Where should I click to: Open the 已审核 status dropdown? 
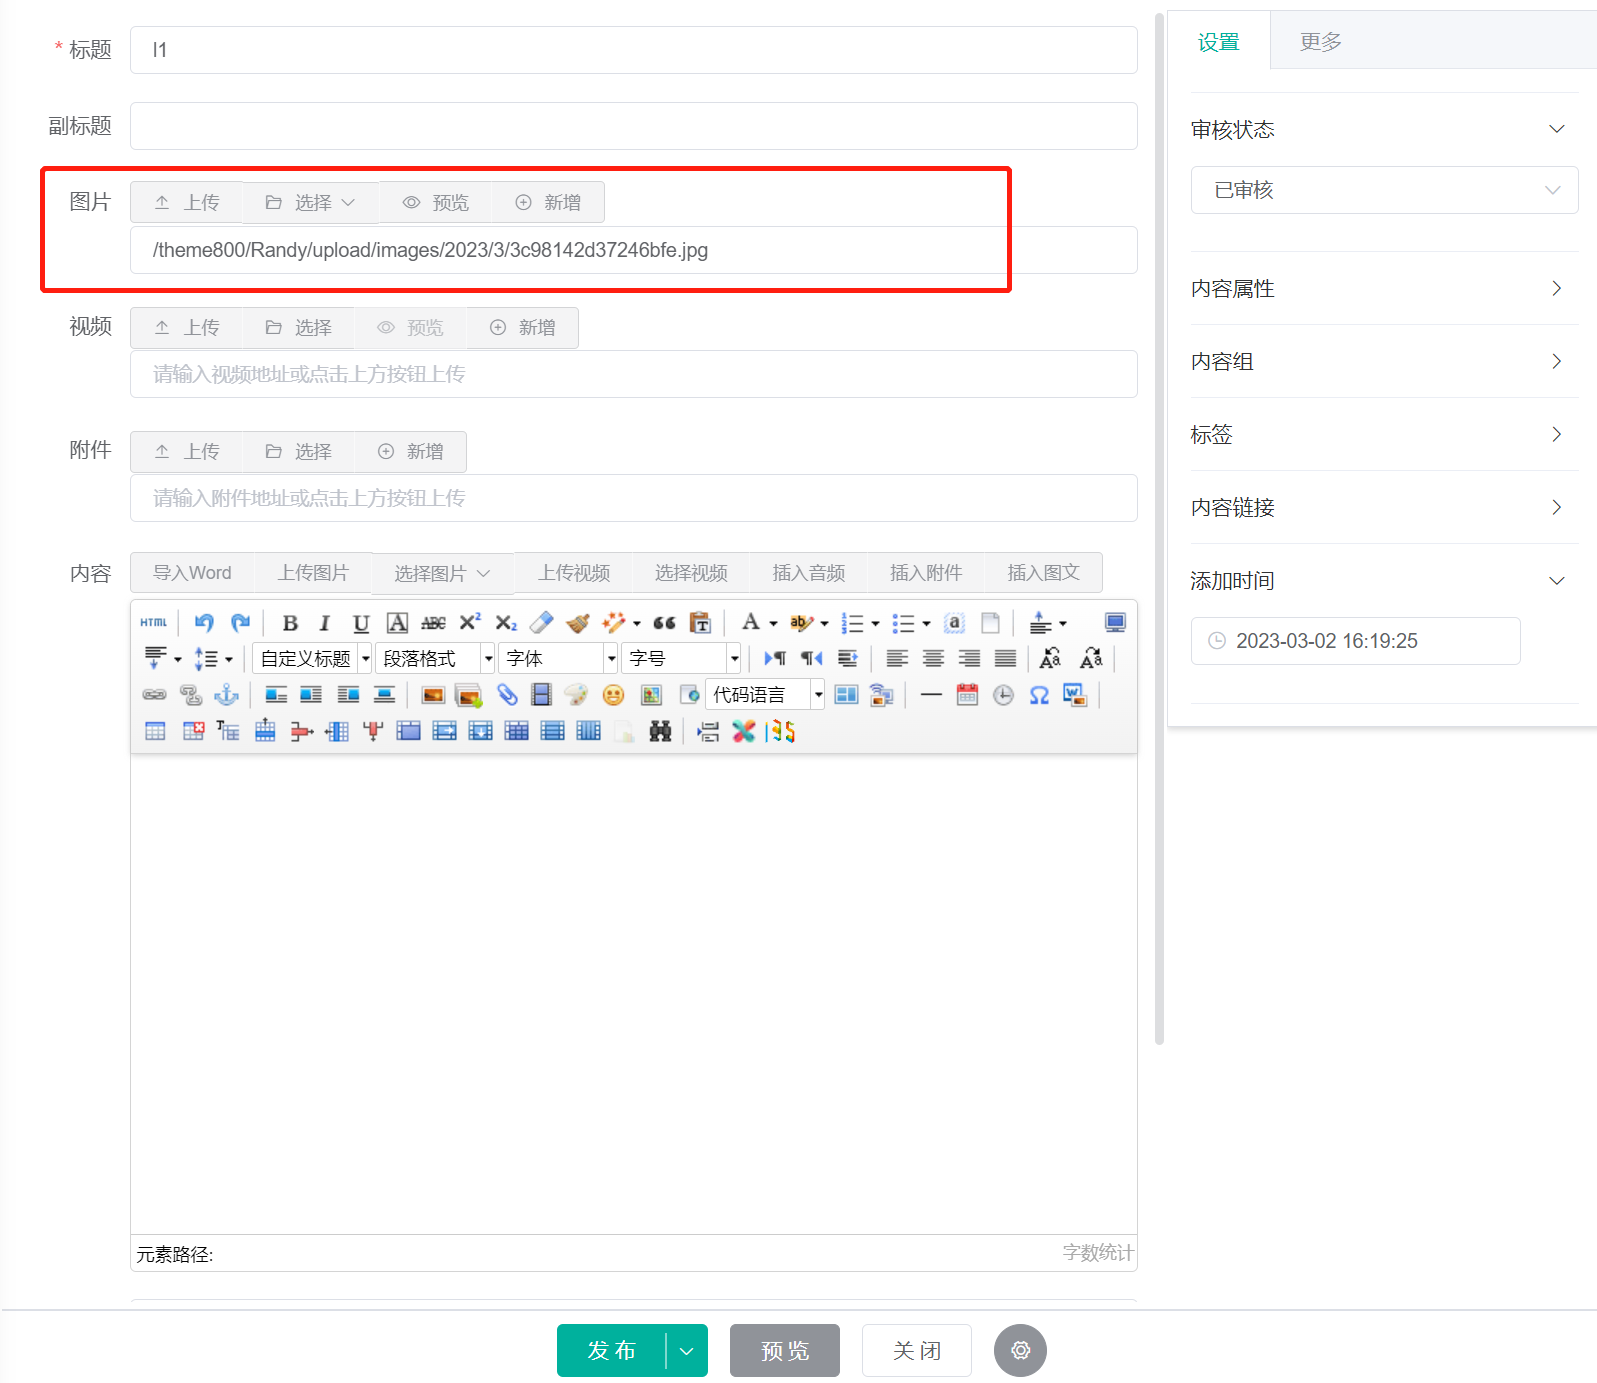(1384, 190)
